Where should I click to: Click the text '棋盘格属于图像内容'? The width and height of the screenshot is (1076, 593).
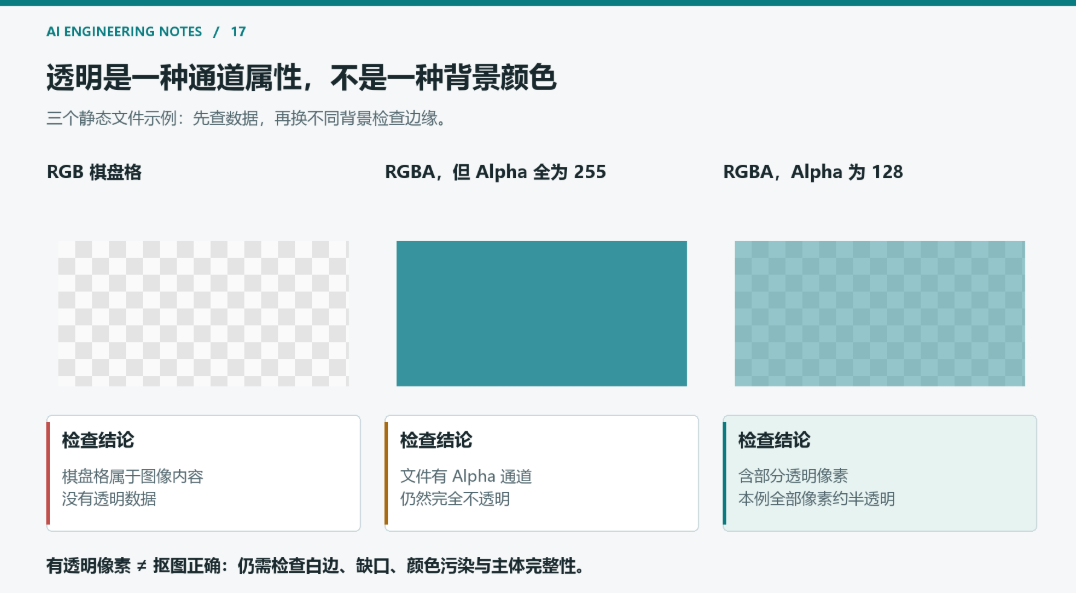pos(132,476)
